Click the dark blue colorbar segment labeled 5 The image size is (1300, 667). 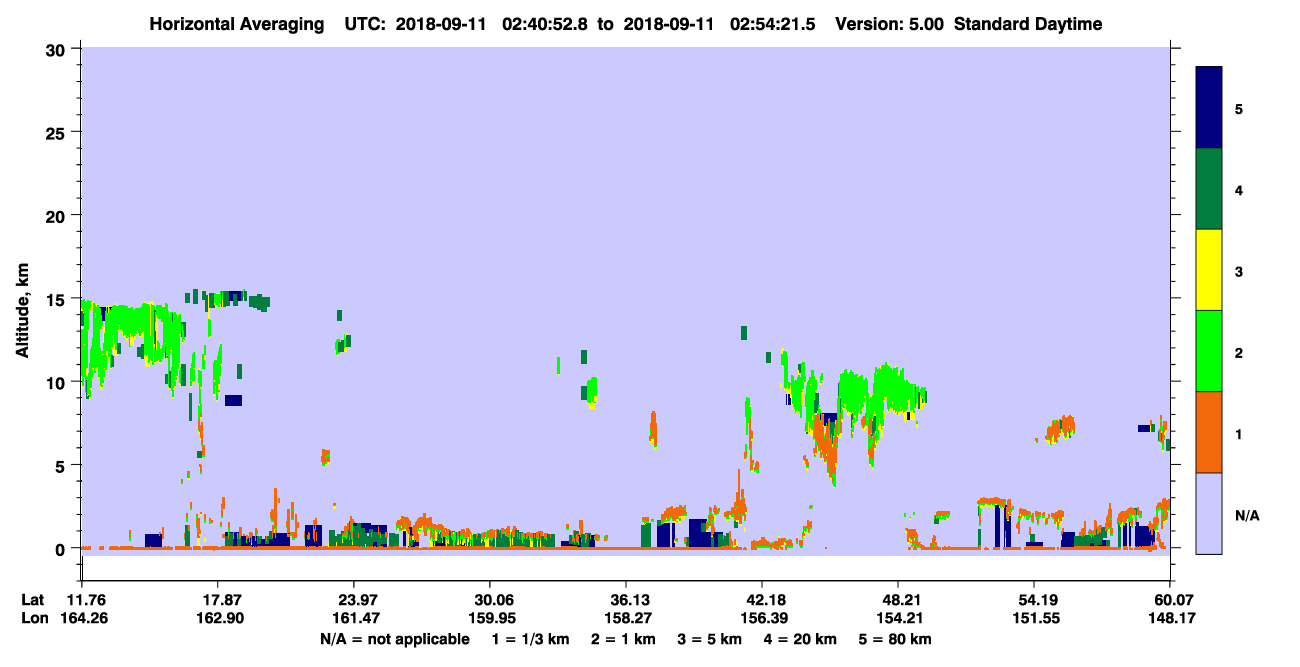(1209, 108)
